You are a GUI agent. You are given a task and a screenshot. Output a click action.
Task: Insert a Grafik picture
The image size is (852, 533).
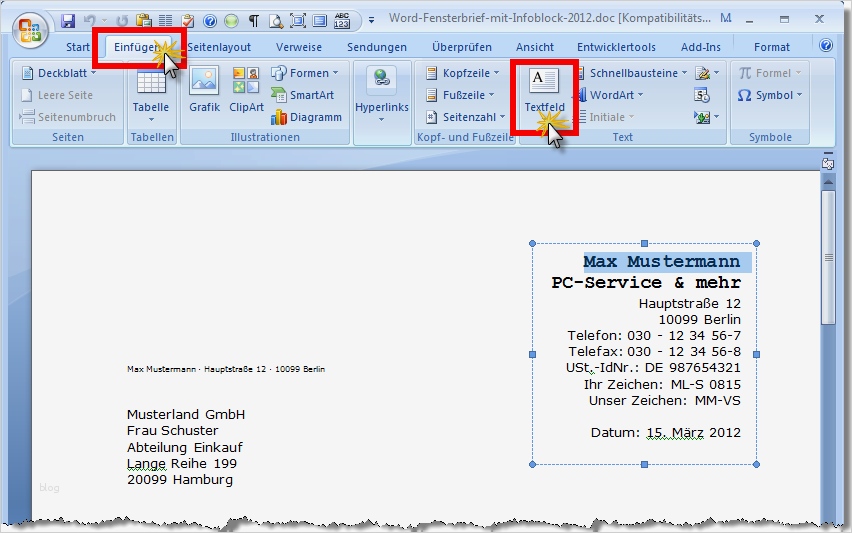204,90
